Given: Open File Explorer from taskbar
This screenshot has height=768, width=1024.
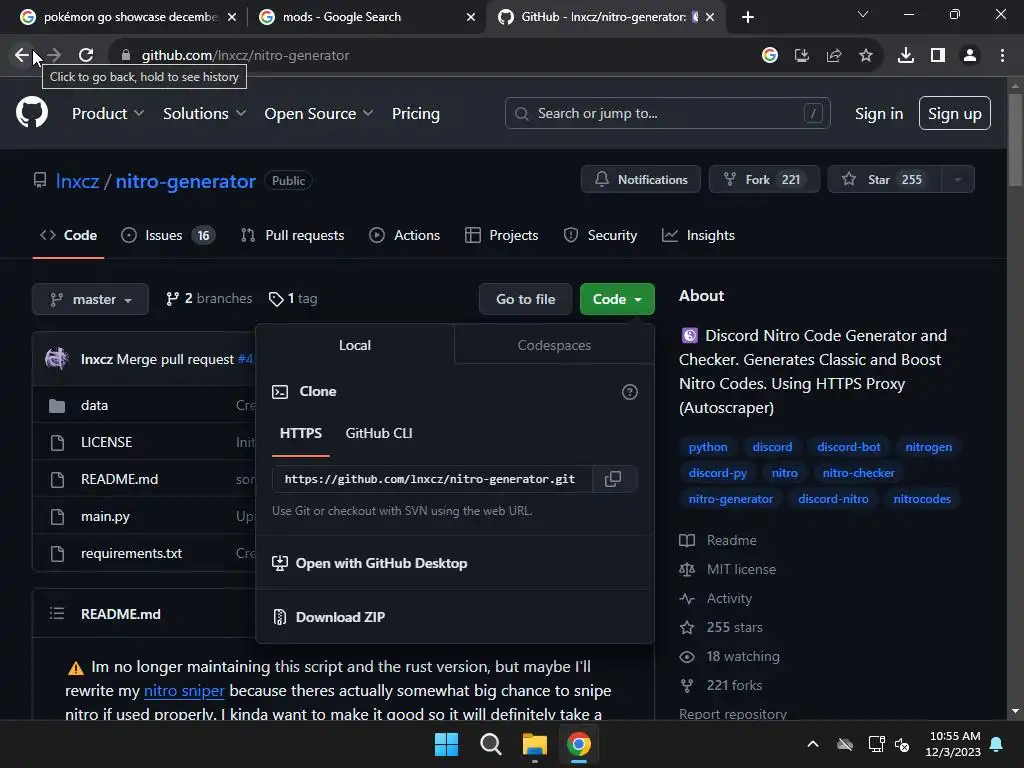Looking at the screenshot, I should pos(534,744).
